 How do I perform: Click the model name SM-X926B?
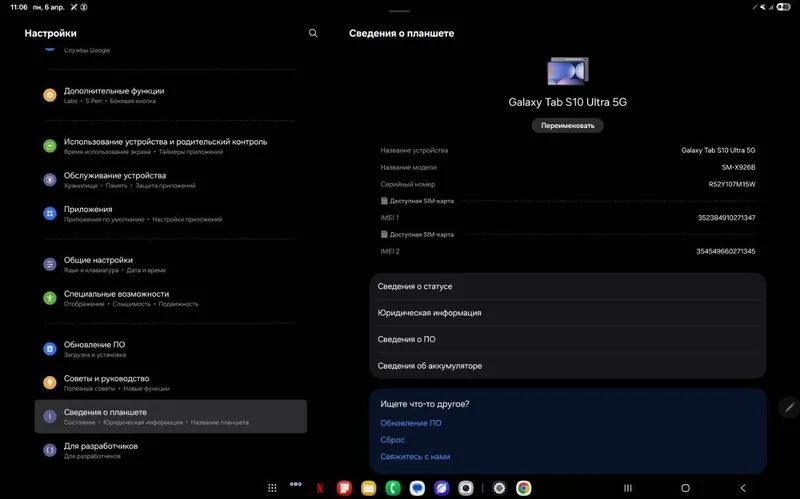click(x=738, y=167)
